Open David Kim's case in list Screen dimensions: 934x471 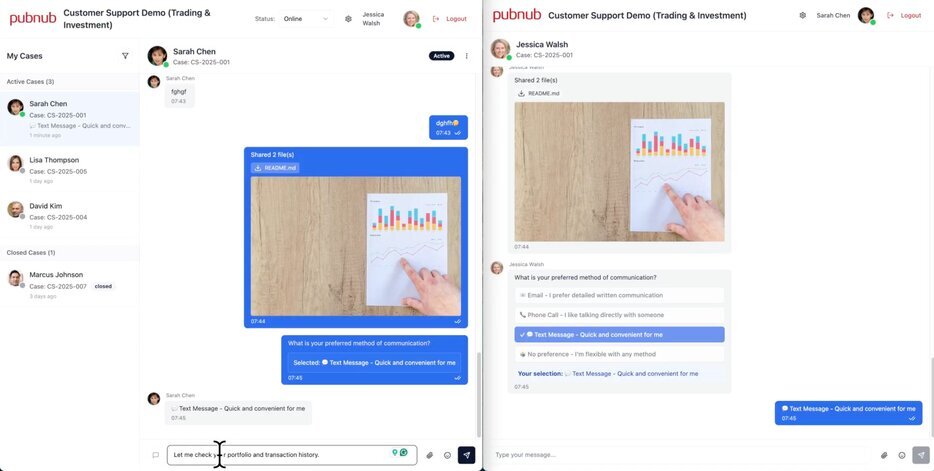click(70, 215)
